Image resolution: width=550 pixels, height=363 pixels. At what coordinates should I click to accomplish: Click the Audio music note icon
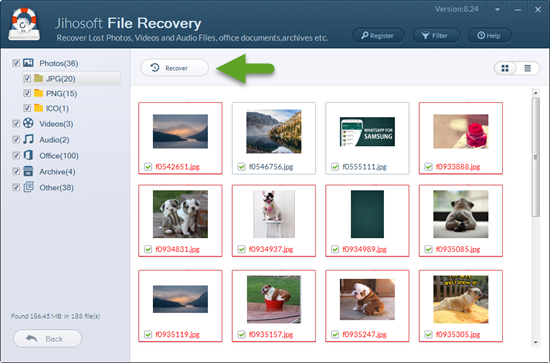pyautogui.click(x=28, y=139)
